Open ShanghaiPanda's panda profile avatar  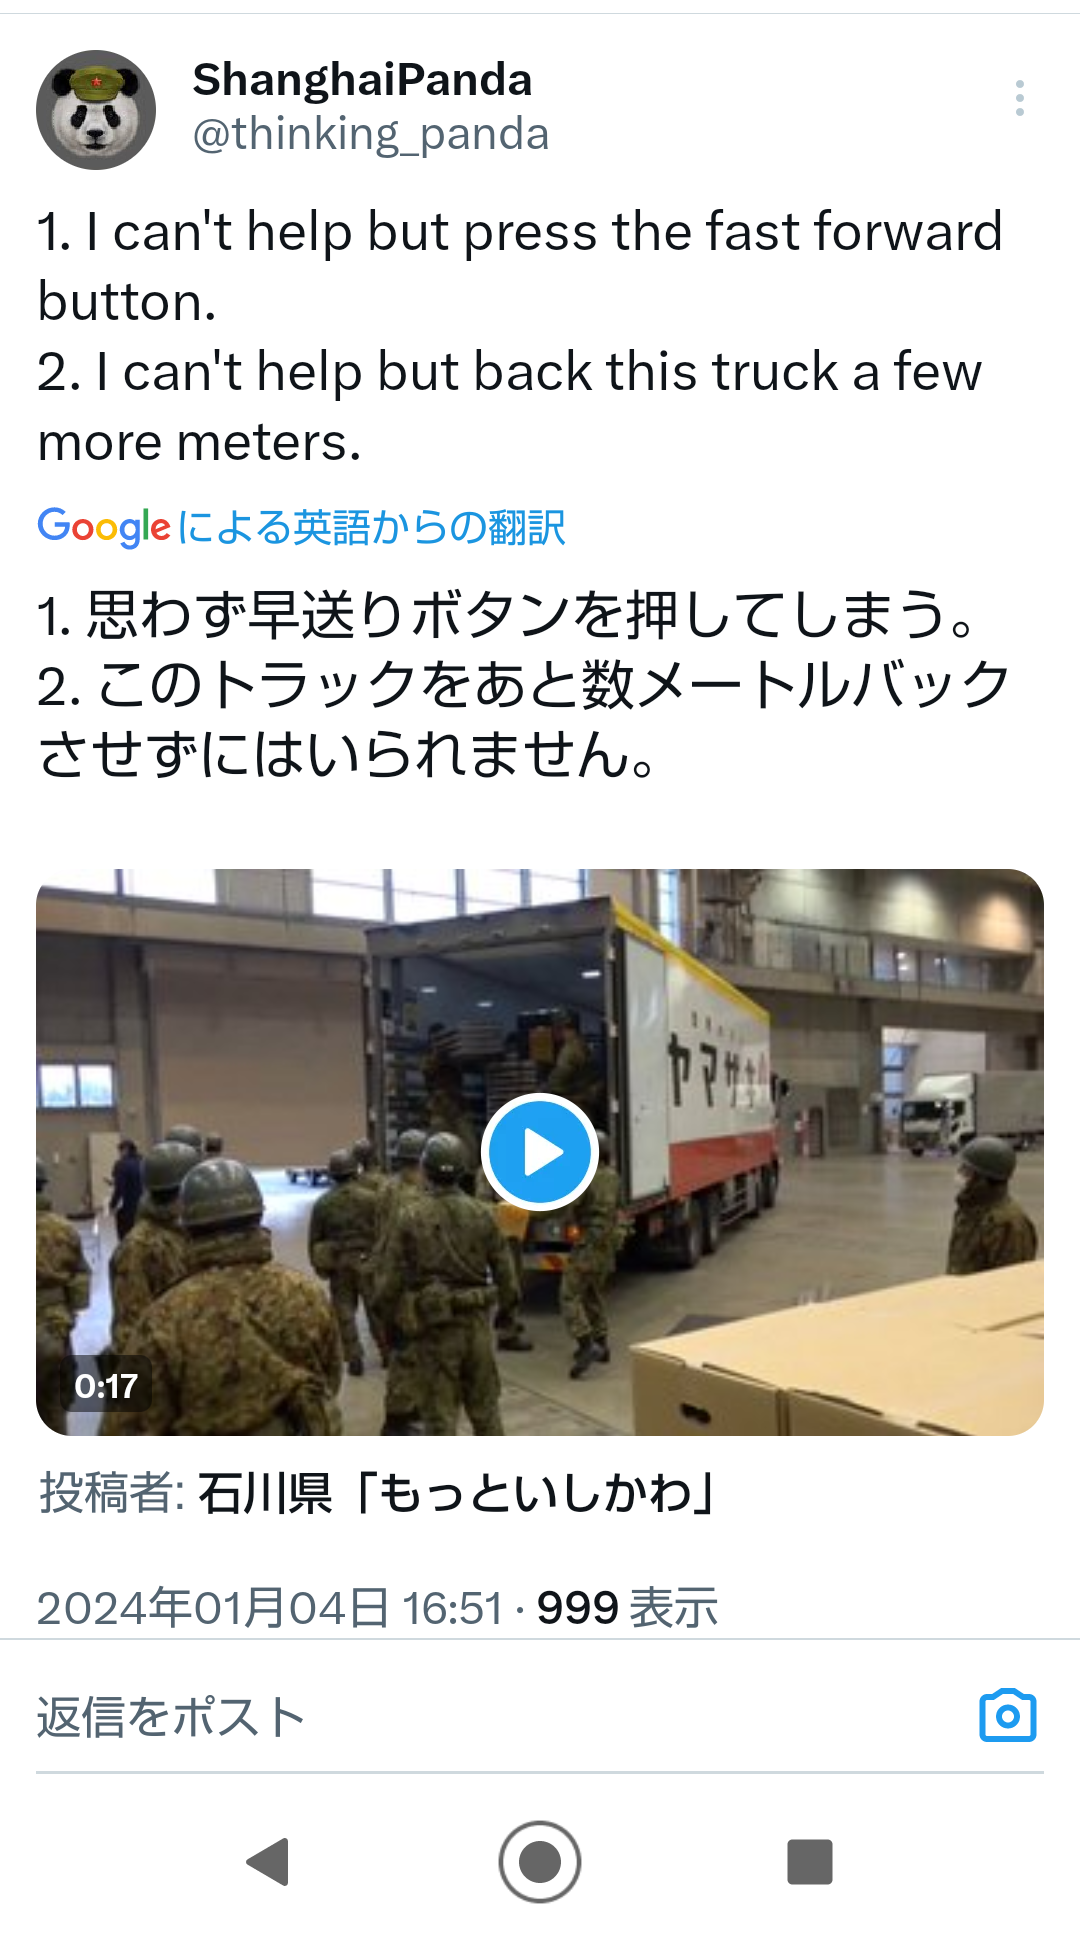pyautogui.click(x=96, y=110)
